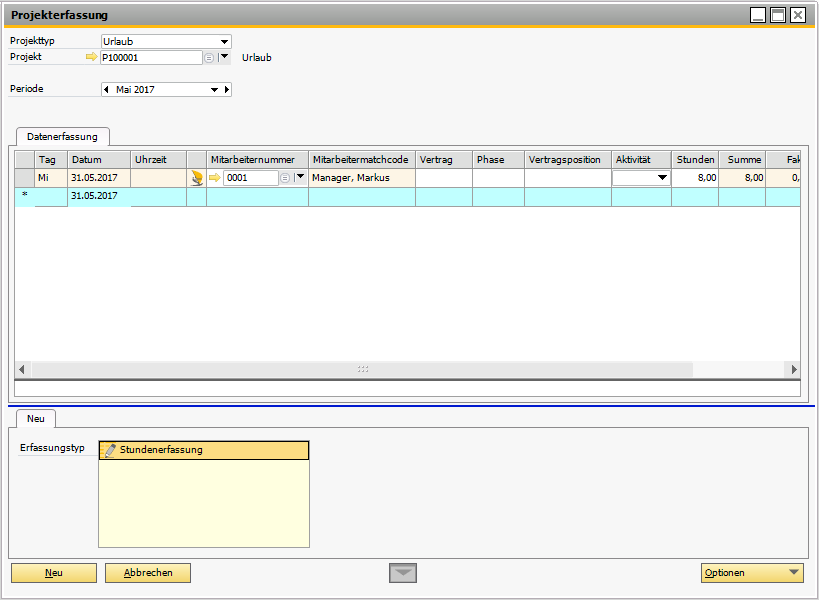Click the Abbrechen button
The width and height of the screenshot is (819, 600).
coord(148,573)
